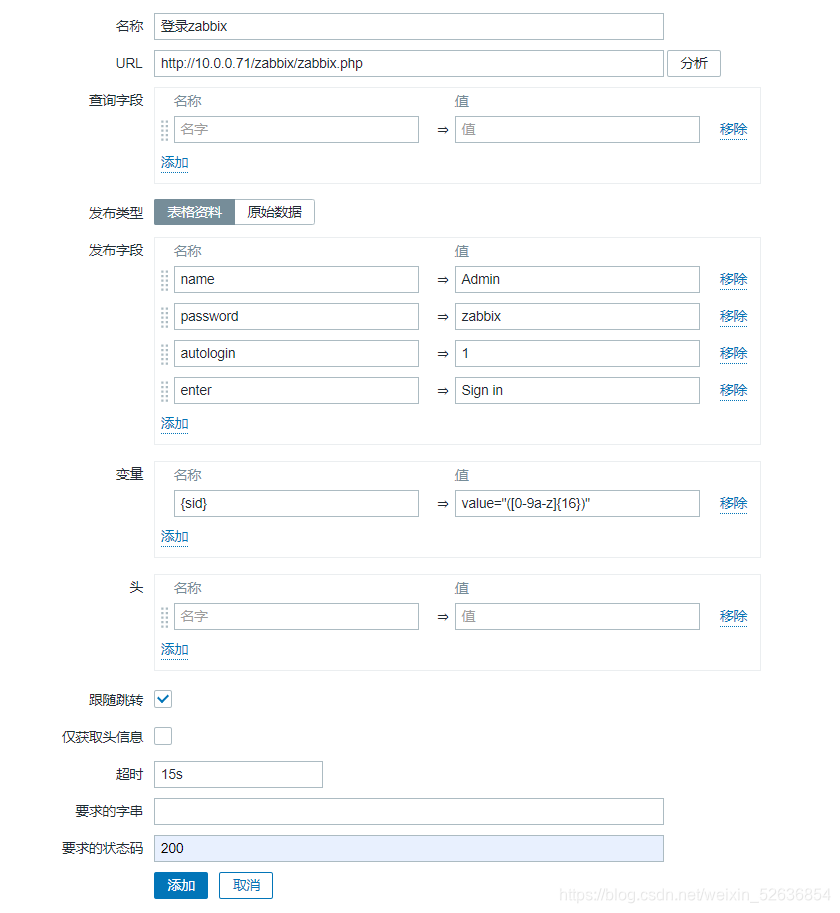
Task: Grab the drag handle of the header row
Action: (165, 617)
